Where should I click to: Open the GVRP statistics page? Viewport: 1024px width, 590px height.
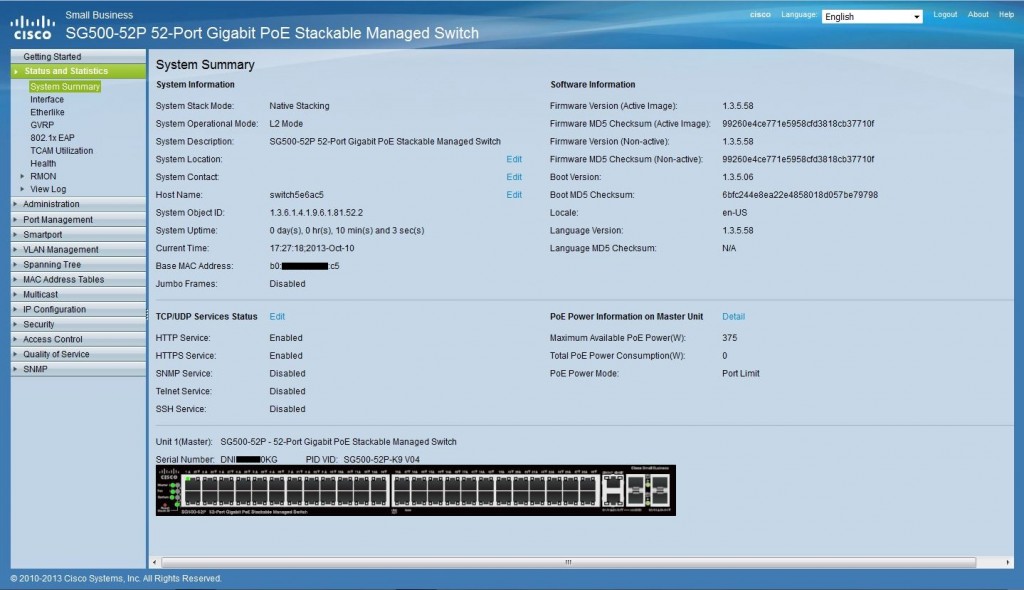[42, 125]
